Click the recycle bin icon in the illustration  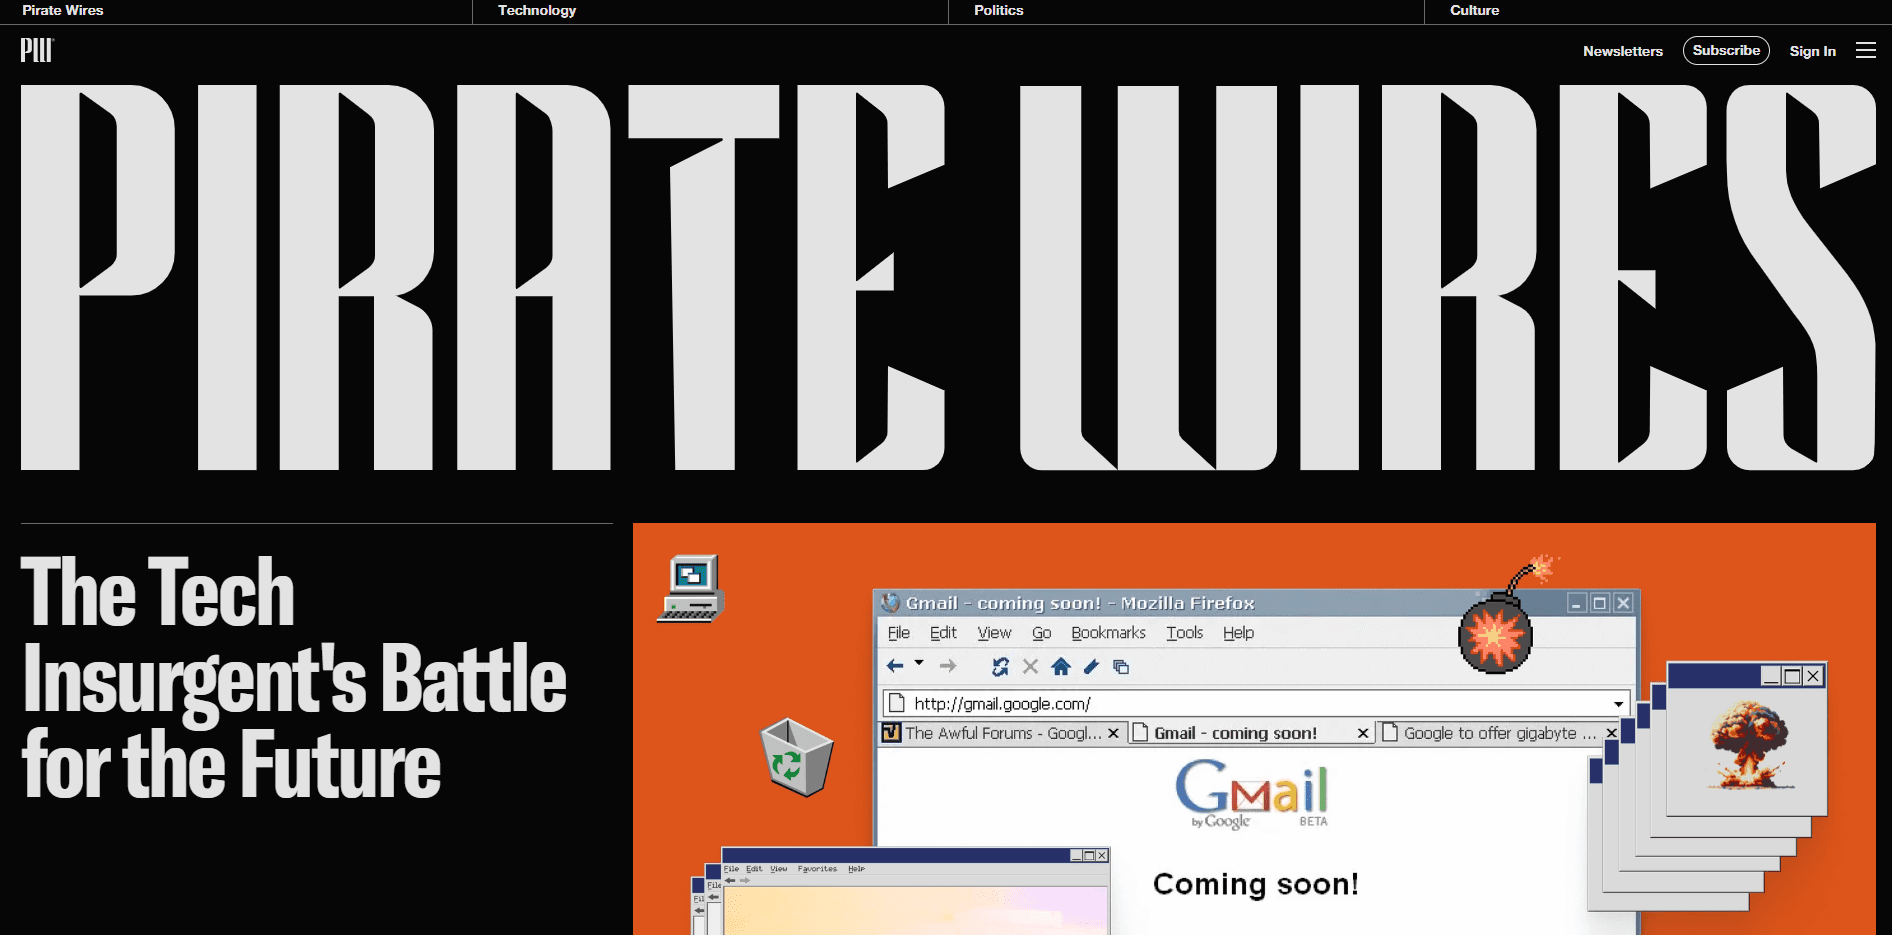pyautogui.click(x=796, y=757)
